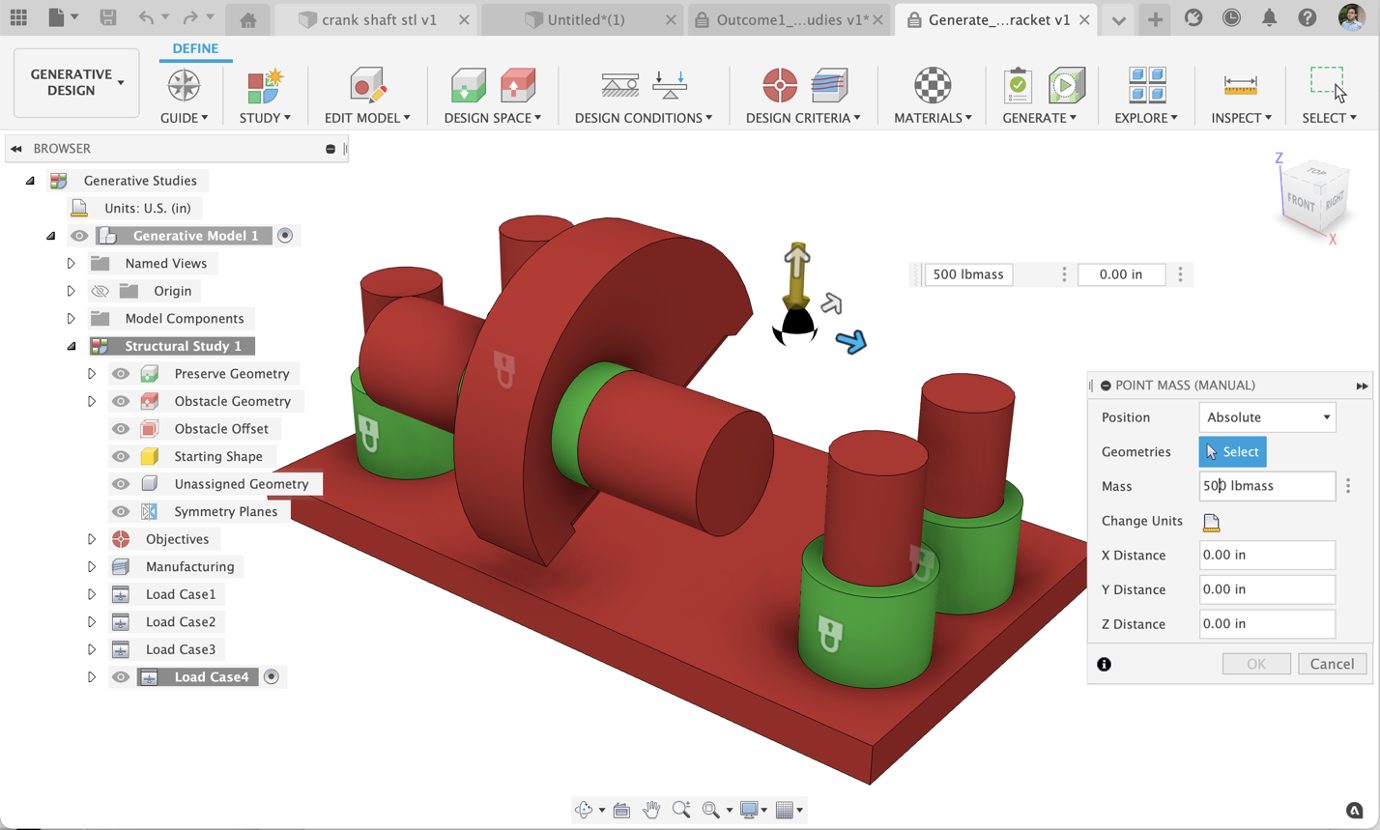Redo the last action

(x=191, y=18)
